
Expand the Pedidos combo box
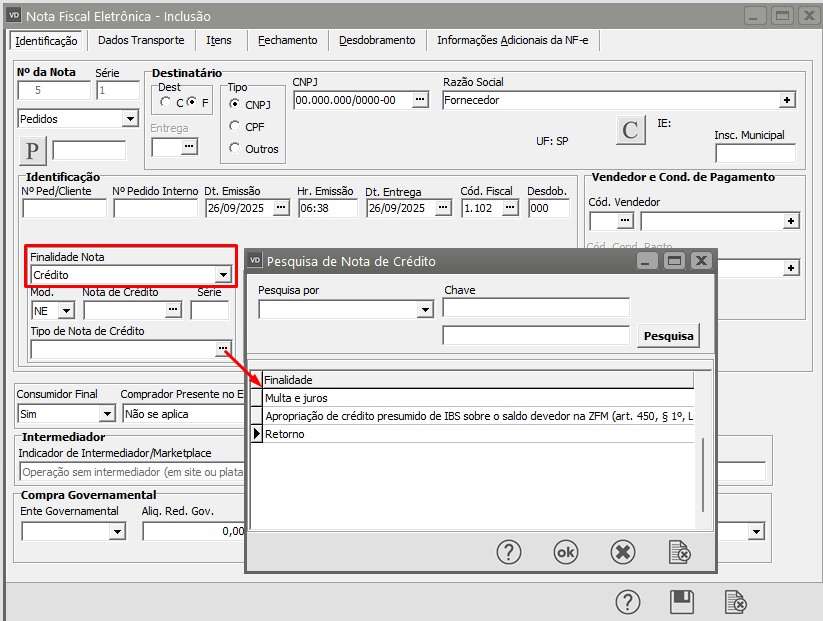point(129,119)
